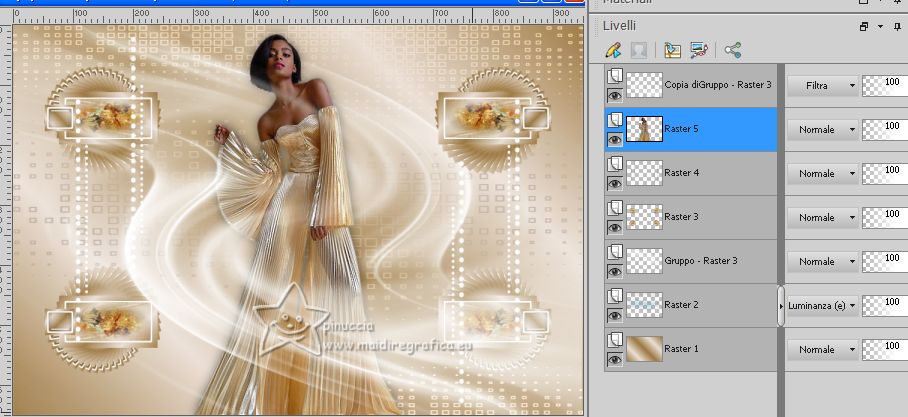Image resolution: width=908 pixels, height=417 pixels.
Task: Open the Luminanza (e) blend mode dropdown
Action: pos(822,306)
